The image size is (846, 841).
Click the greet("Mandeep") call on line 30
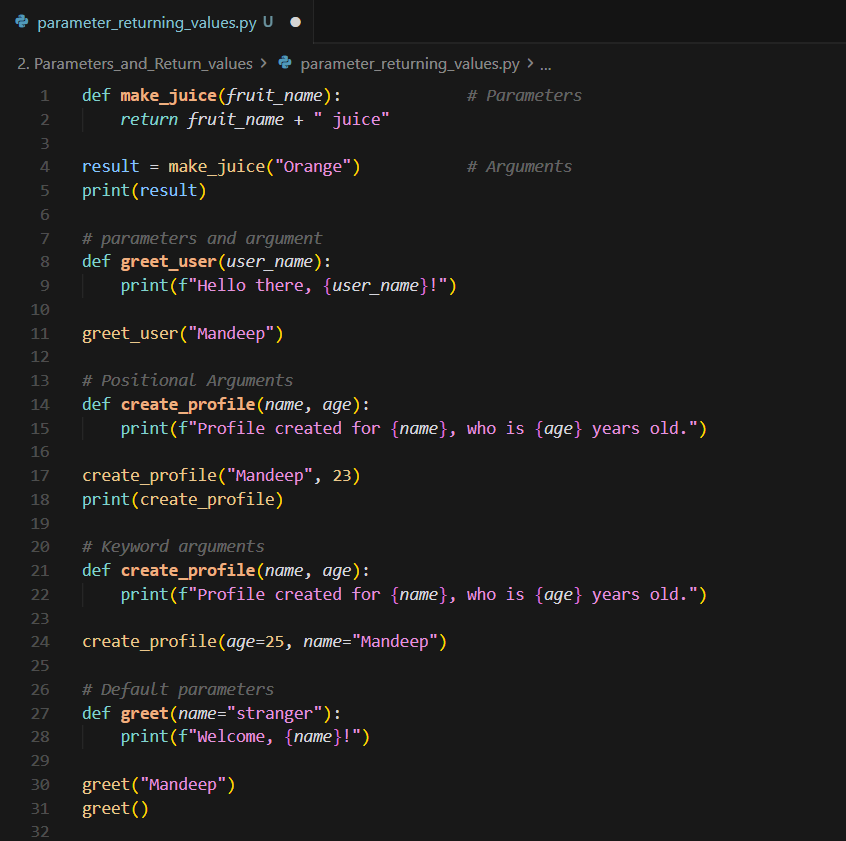[x=159, y=785]
